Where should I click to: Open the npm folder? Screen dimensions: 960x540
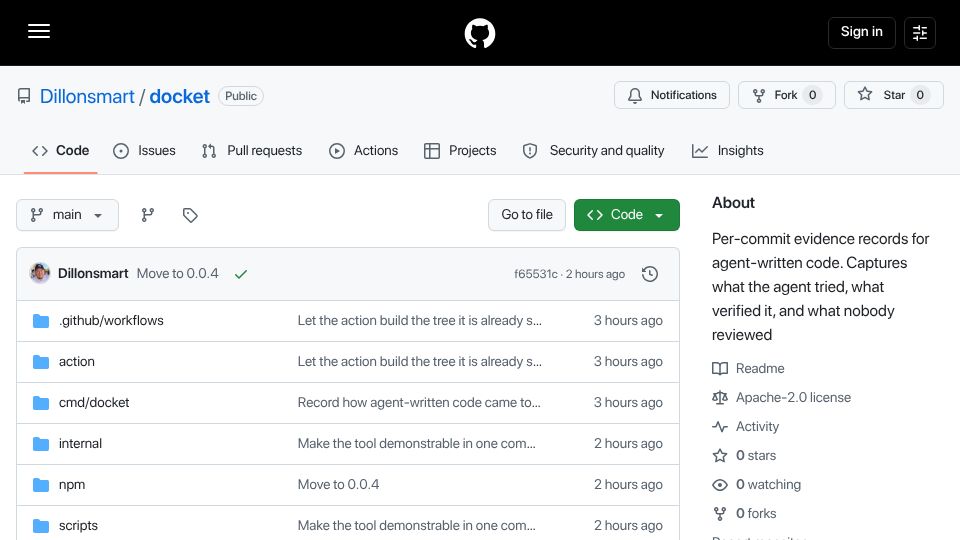click(x=72, y=485)
